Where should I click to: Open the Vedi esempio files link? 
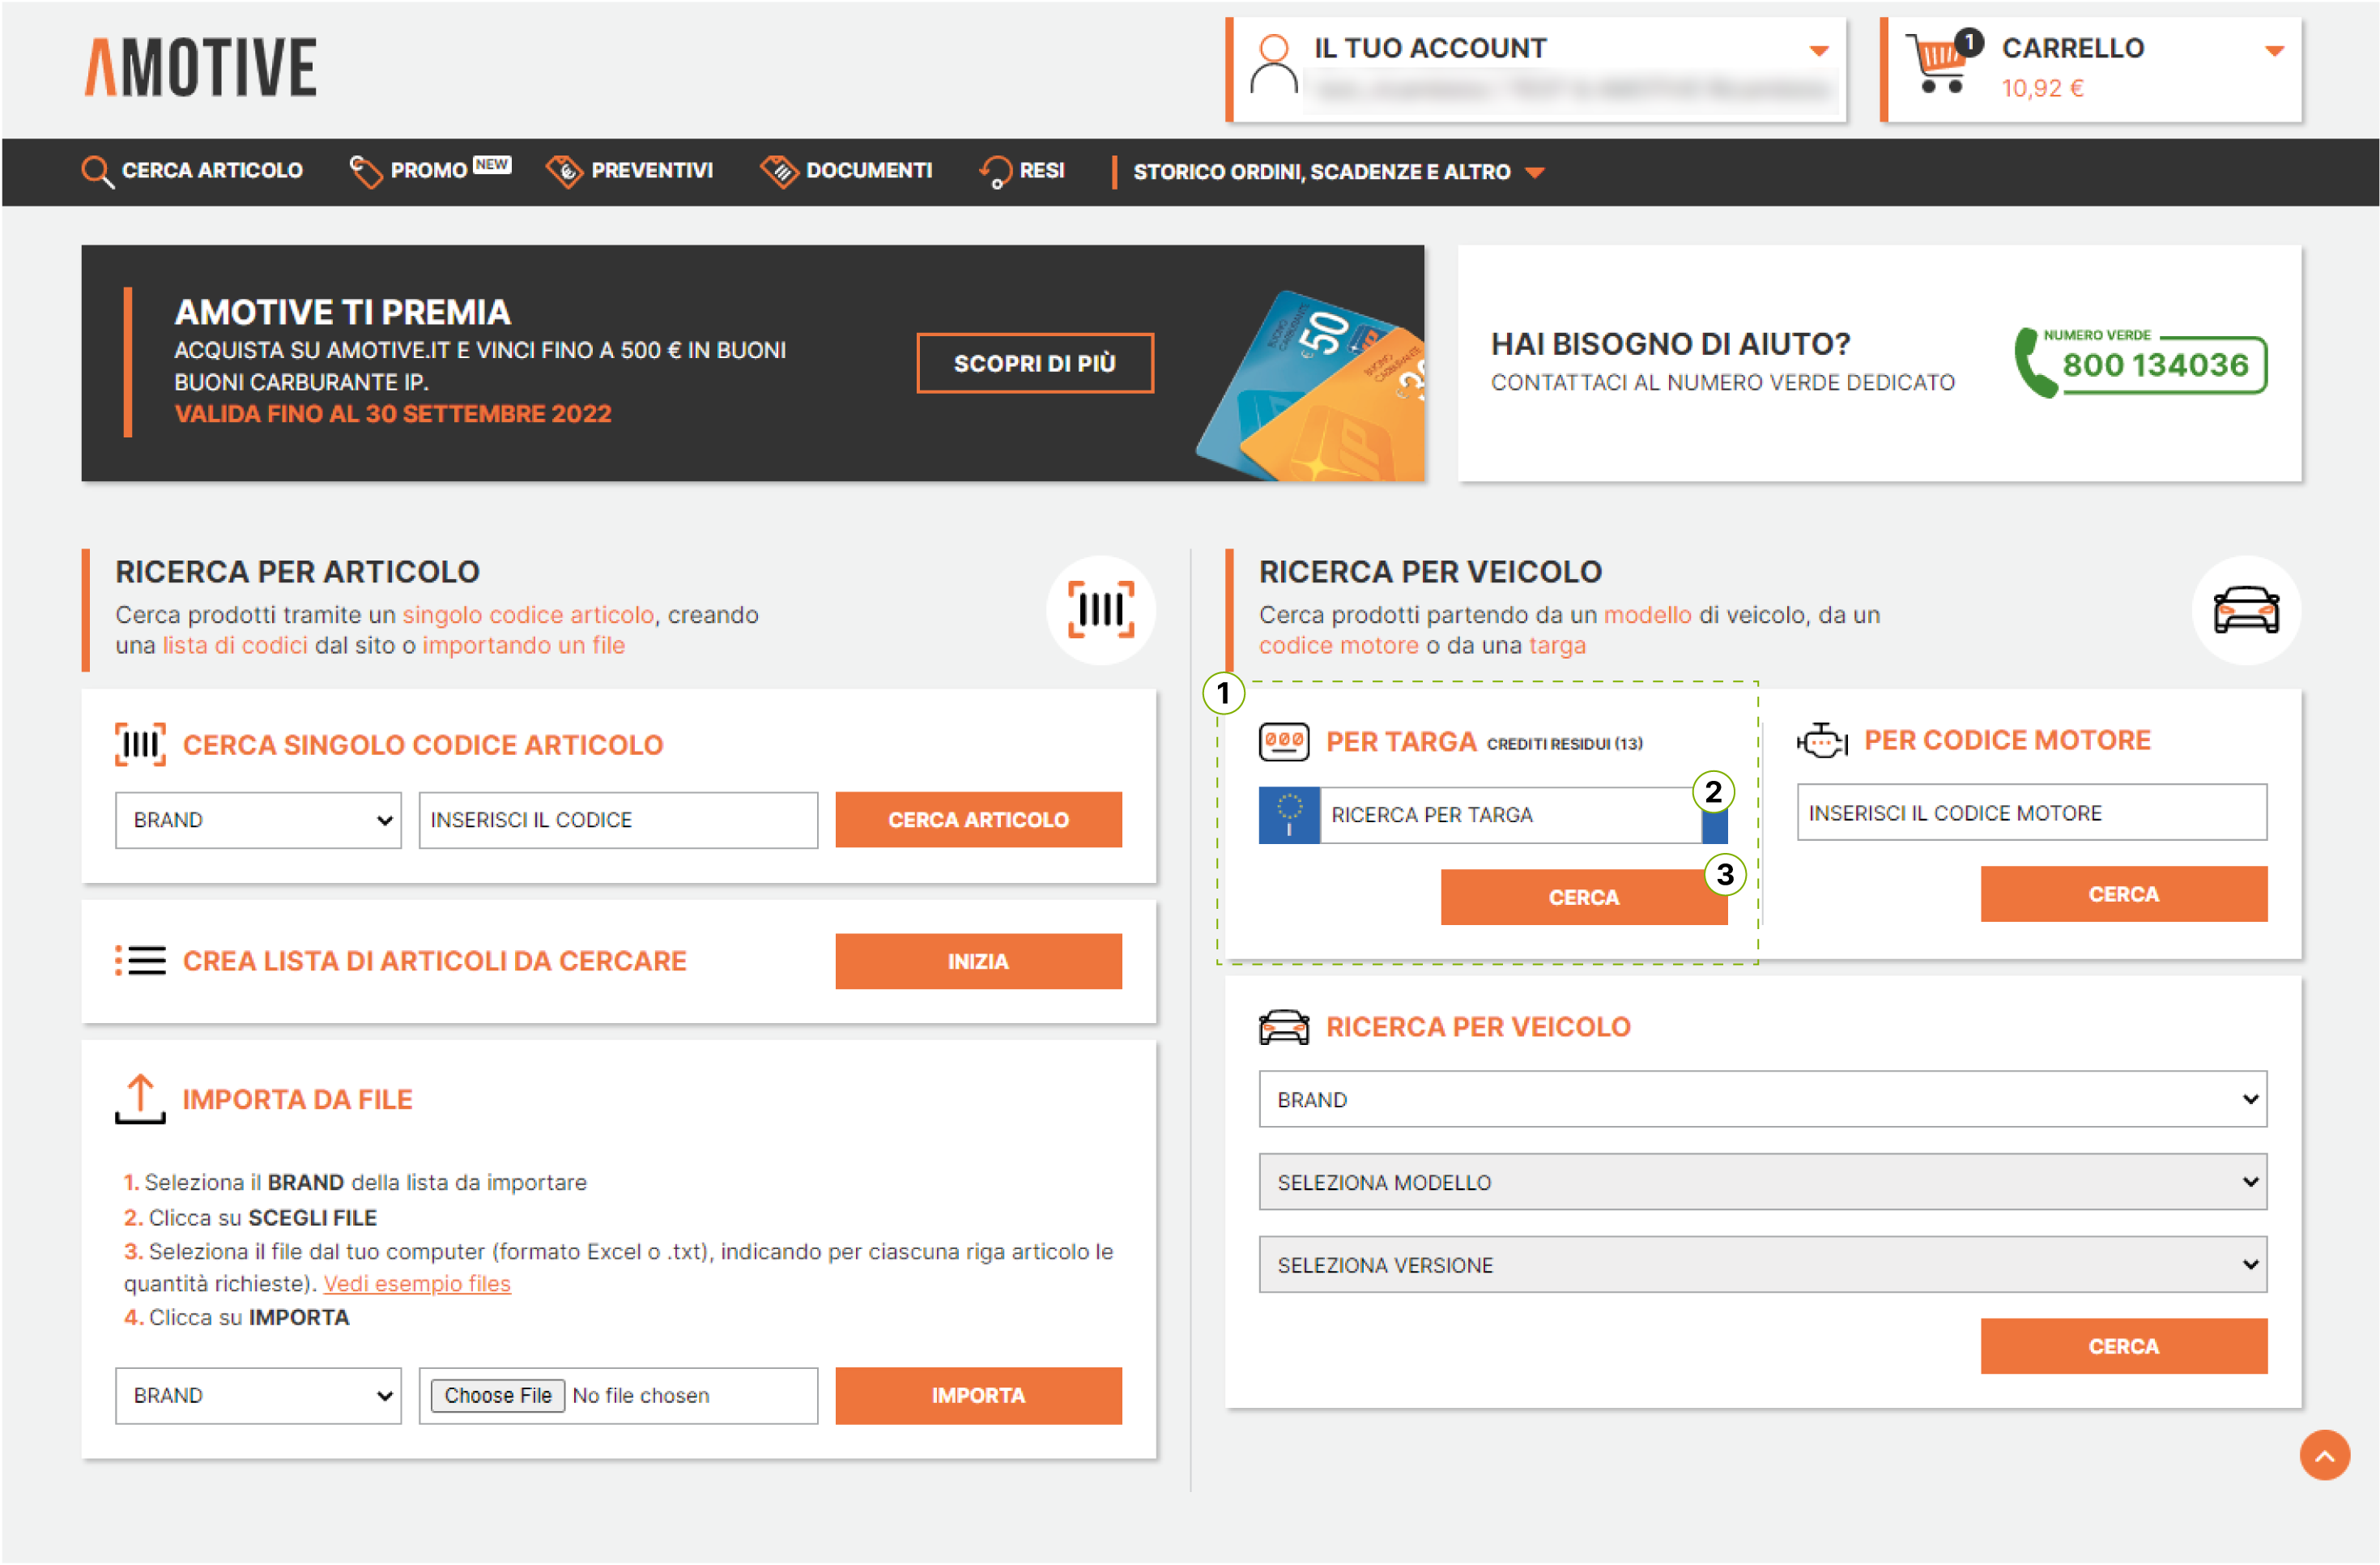point(417,1283)
